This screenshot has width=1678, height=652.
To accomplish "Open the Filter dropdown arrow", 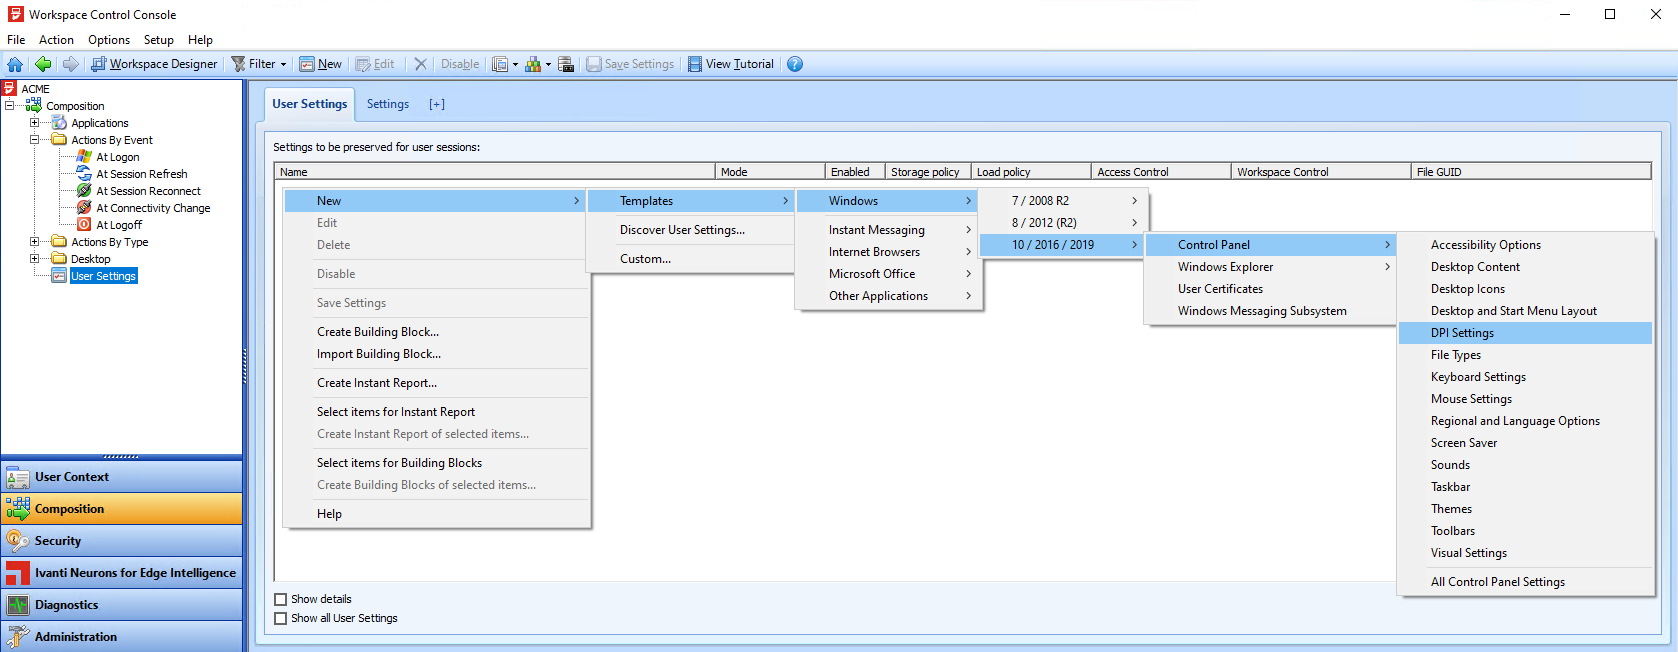I will 283,65.
